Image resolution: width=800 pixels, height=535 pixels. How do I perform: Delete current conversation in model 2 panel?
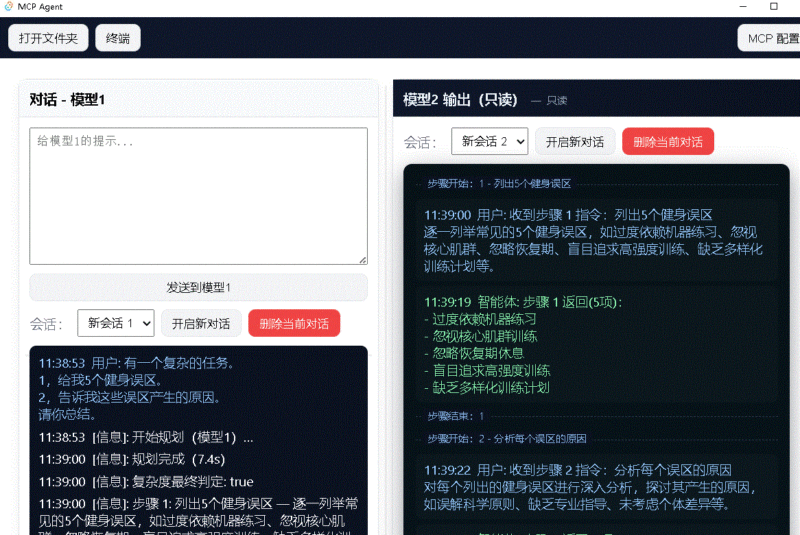click(x=668, y=141)
